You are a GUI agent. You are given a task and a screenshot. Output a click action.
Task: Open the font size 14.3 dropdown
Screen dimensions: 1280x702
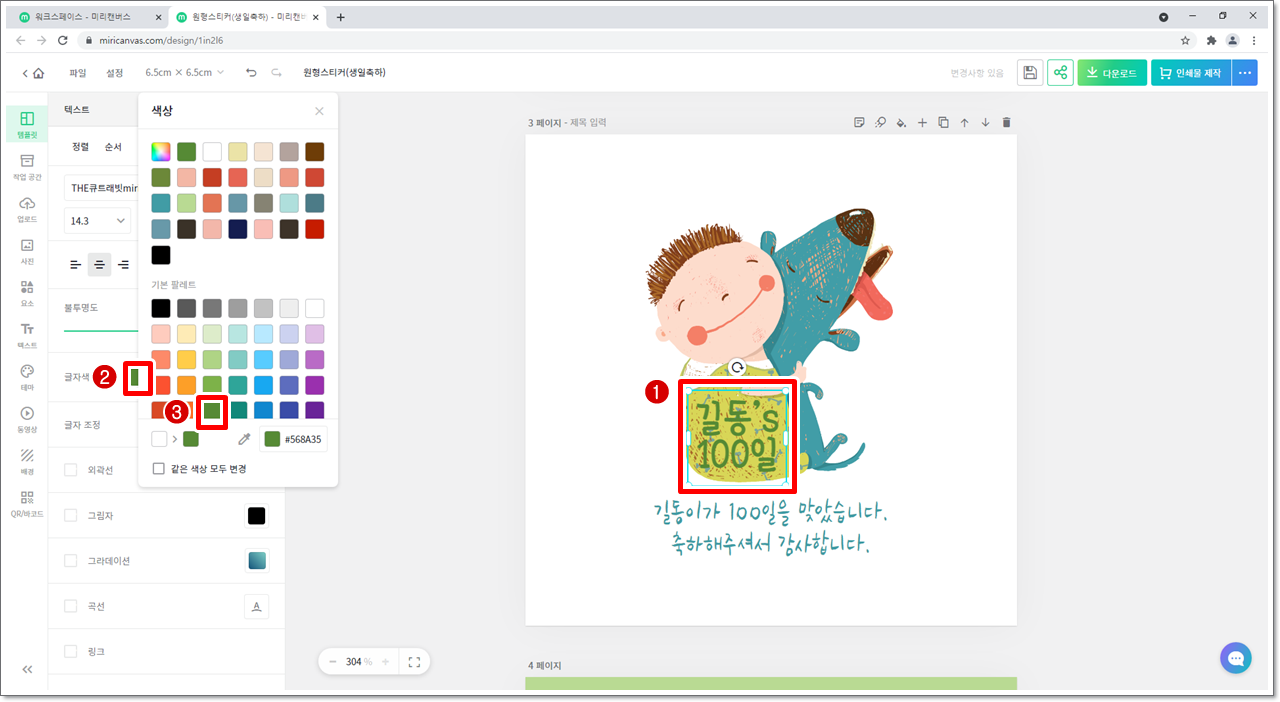click(98, 220)
